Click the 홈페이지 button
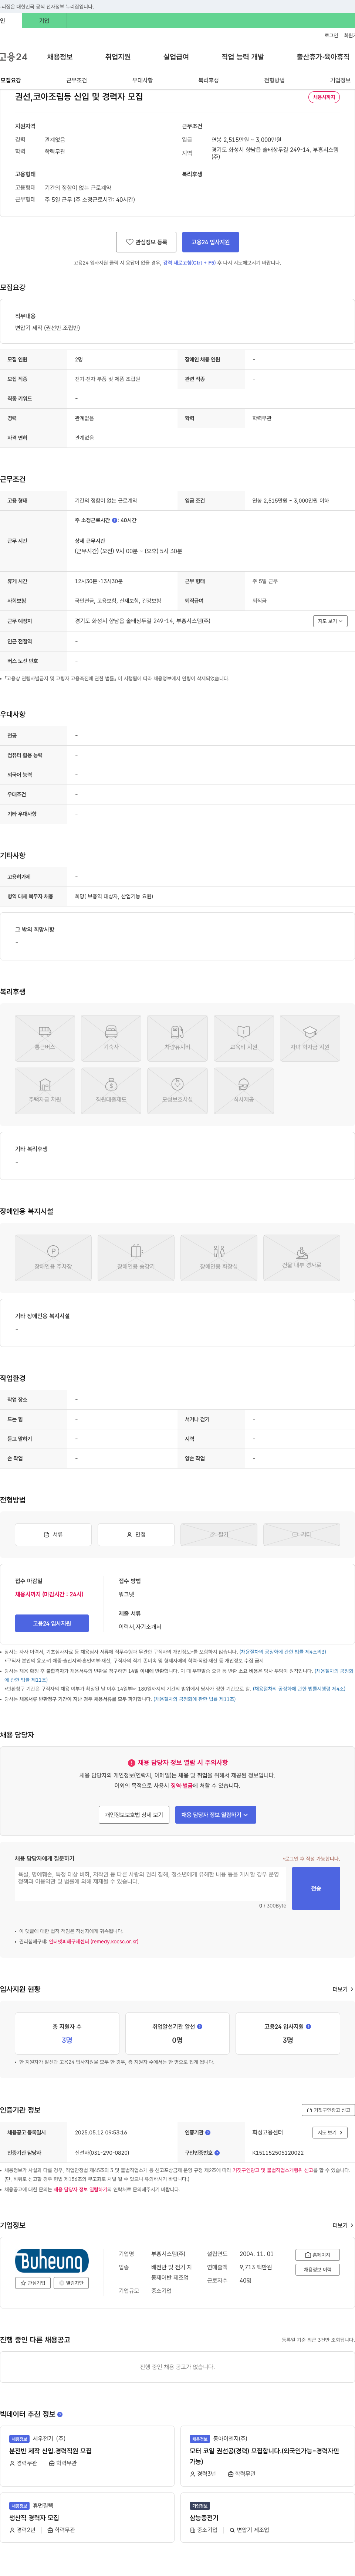355x2576 pixels. click(x=318, y=2255)
